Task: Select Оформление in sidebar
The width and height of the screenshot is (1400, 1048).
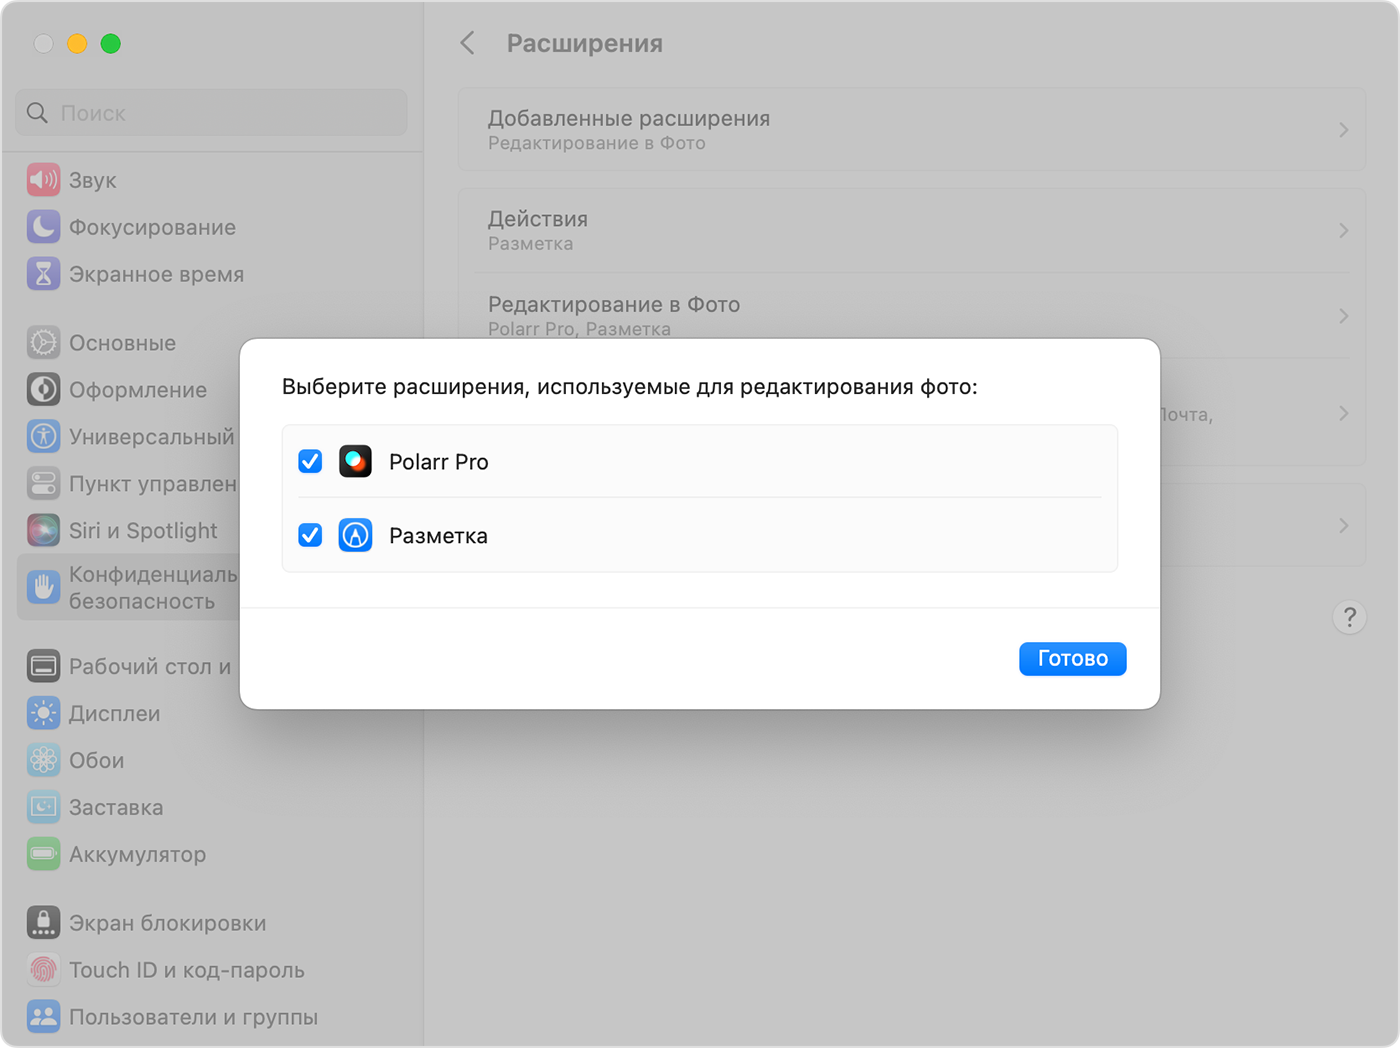Action: [138, 390]
